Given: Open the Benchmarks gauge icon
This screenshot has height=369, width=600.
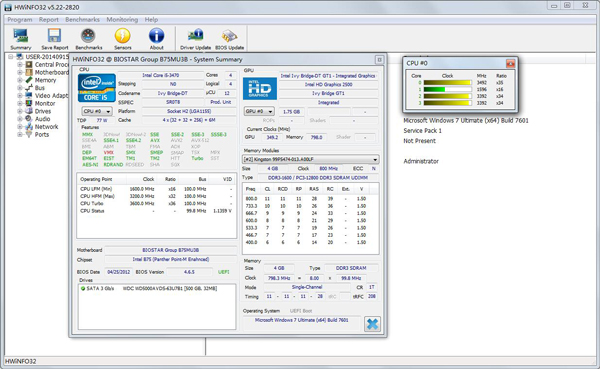Looking at the screenshot, I should (x=88, y=36).
